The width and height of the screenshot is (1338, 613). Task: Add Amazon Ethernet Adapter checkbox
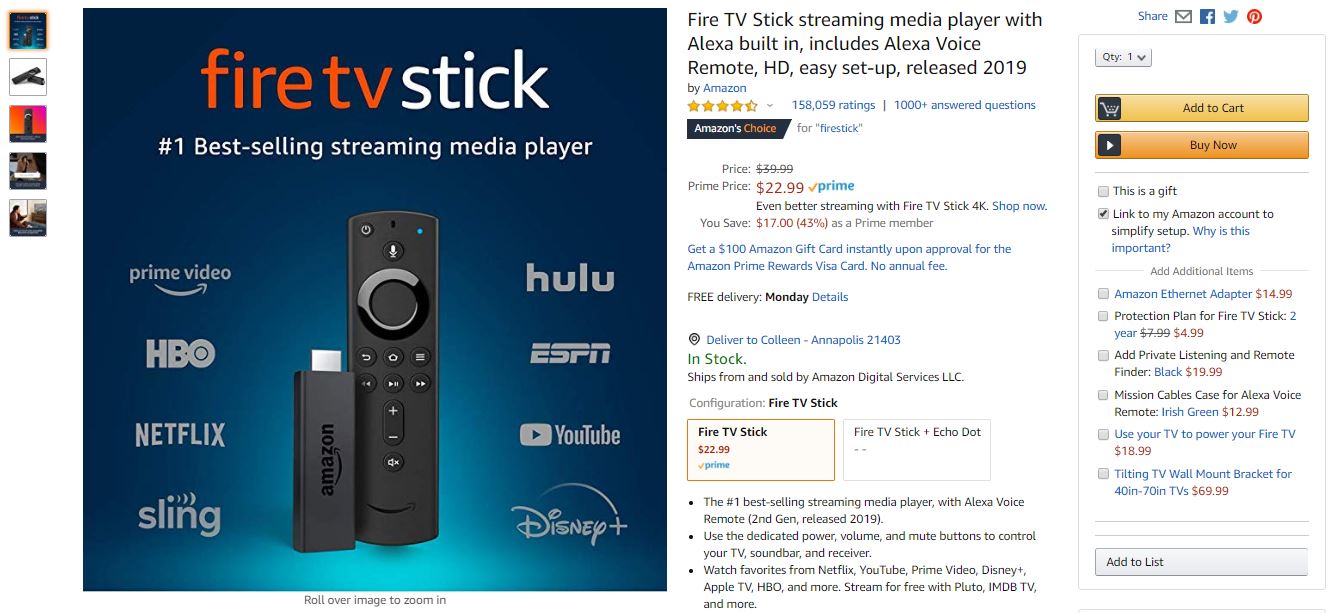coord(1103,294)
